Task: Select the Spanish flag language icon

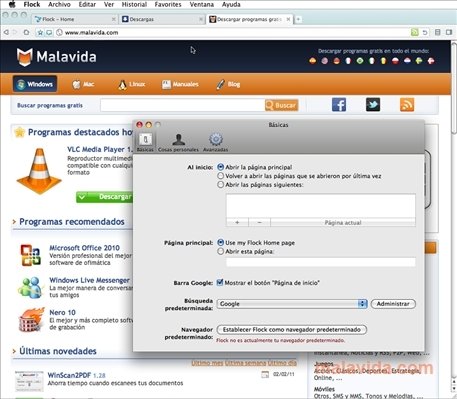Action: tap(312, 61)
